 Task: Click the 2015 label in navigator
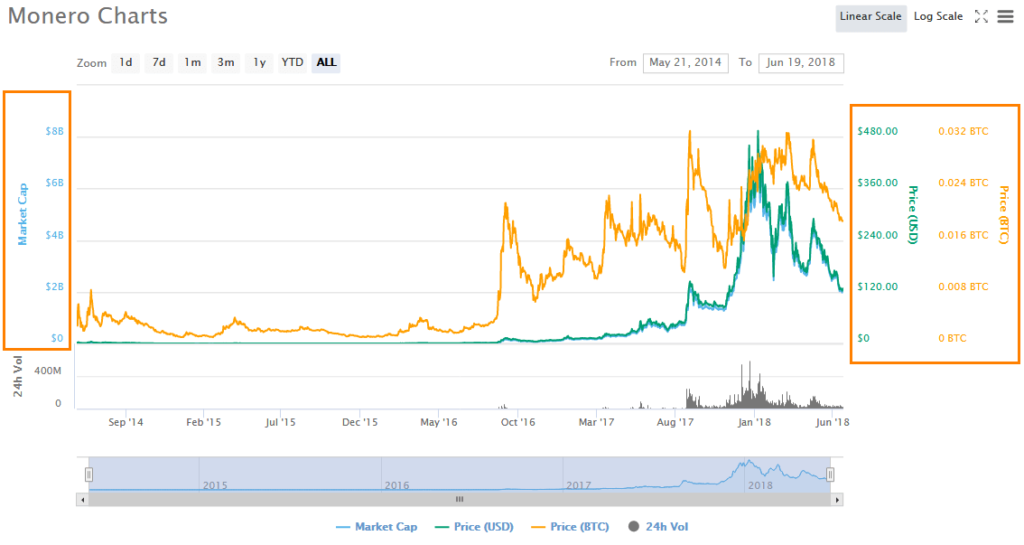(215, 486)
